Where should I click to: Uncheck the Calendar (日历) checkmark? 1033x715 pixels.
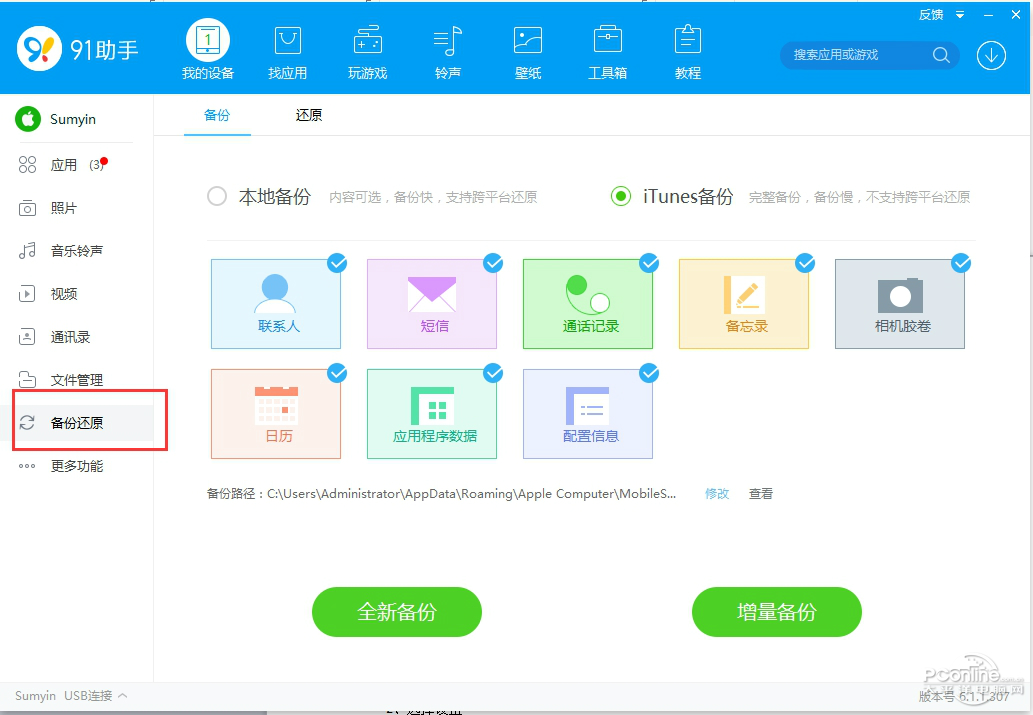click(x=337, y=374)
